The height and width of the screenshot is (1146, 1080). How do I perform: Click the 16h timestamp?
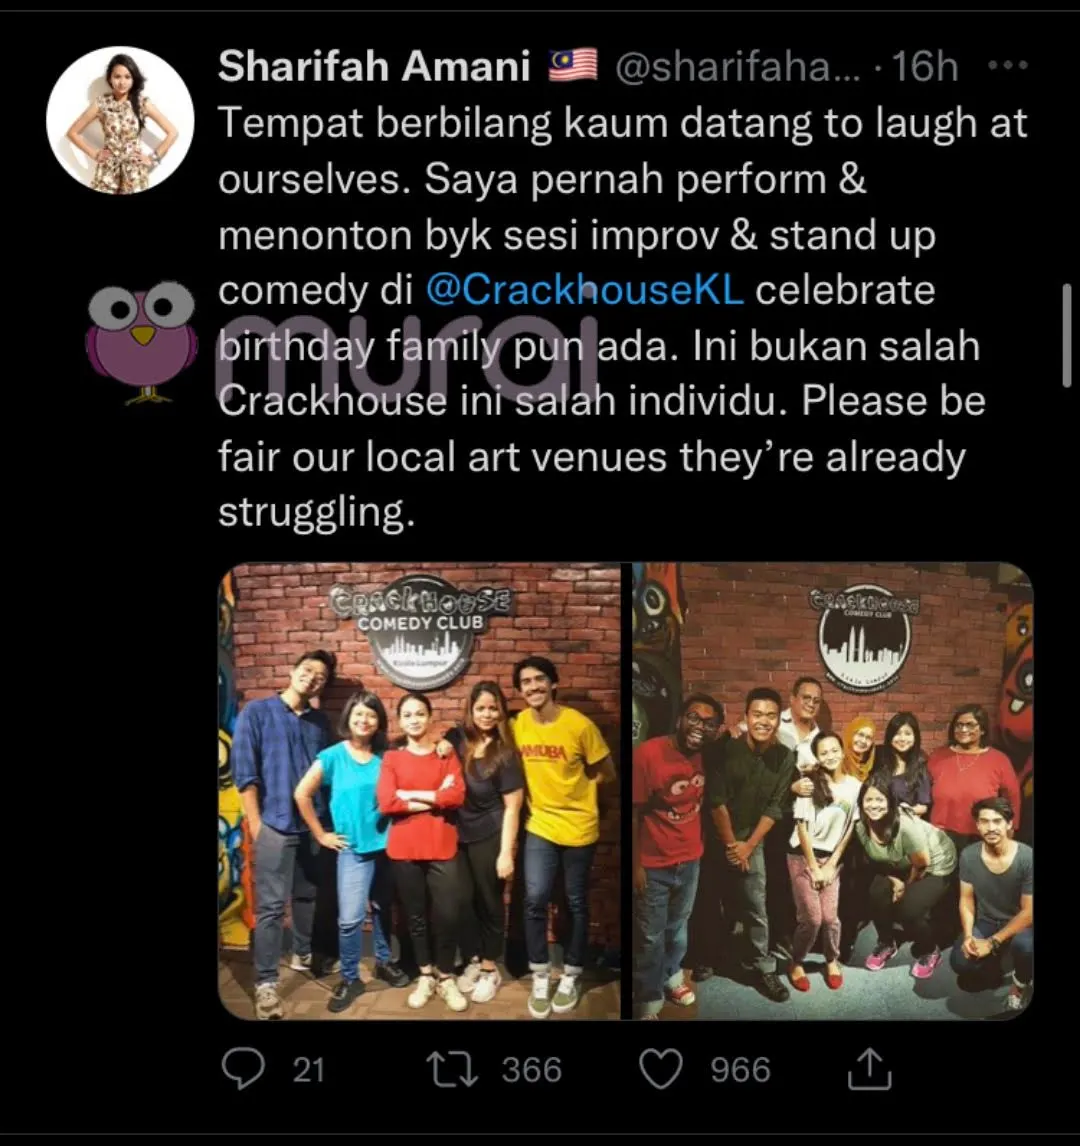924,67
